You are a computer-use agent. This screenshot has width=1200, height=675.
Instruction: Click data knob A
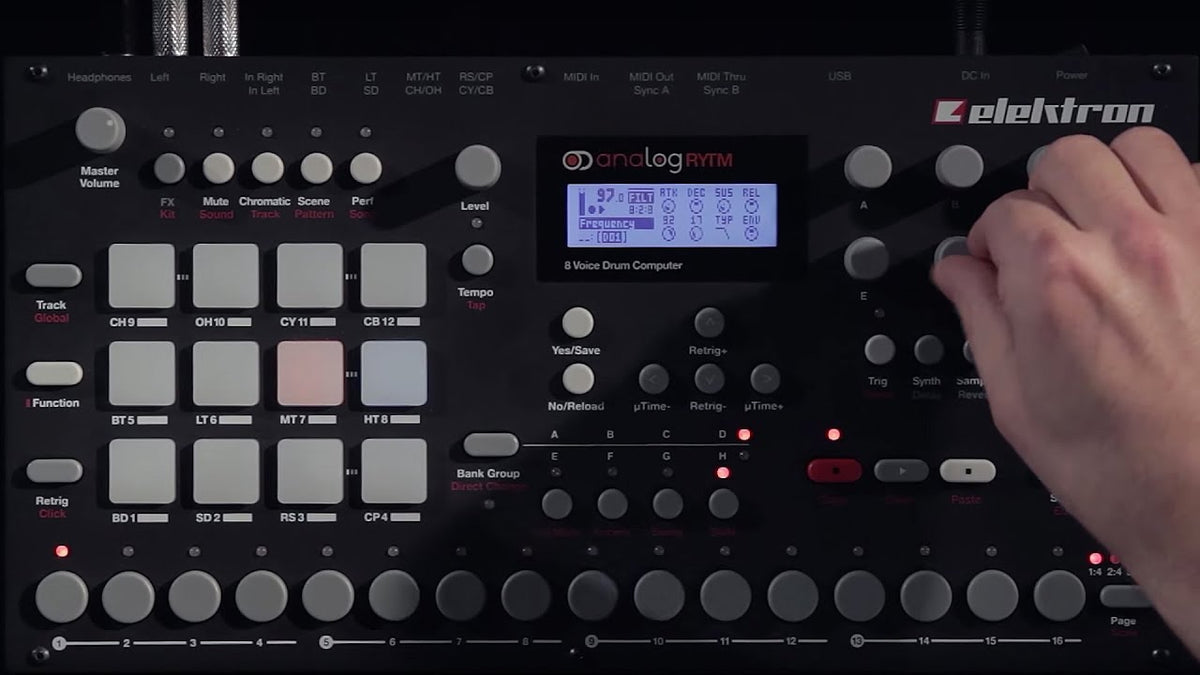pos(867,167)
